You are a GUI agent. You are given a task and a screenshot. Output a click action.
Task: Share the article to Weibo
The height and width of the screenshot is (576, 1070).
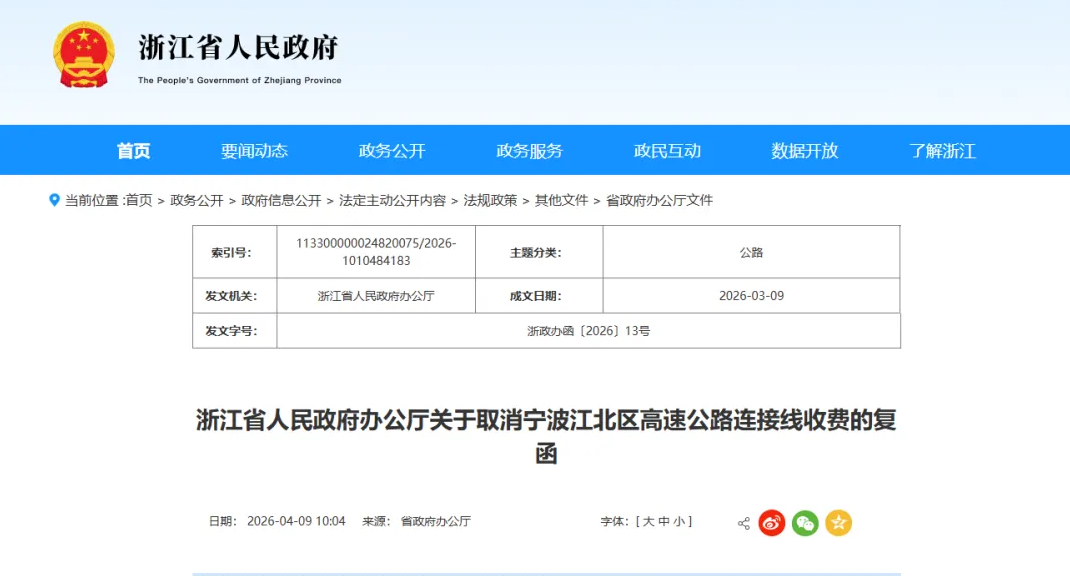coord(771,523)
